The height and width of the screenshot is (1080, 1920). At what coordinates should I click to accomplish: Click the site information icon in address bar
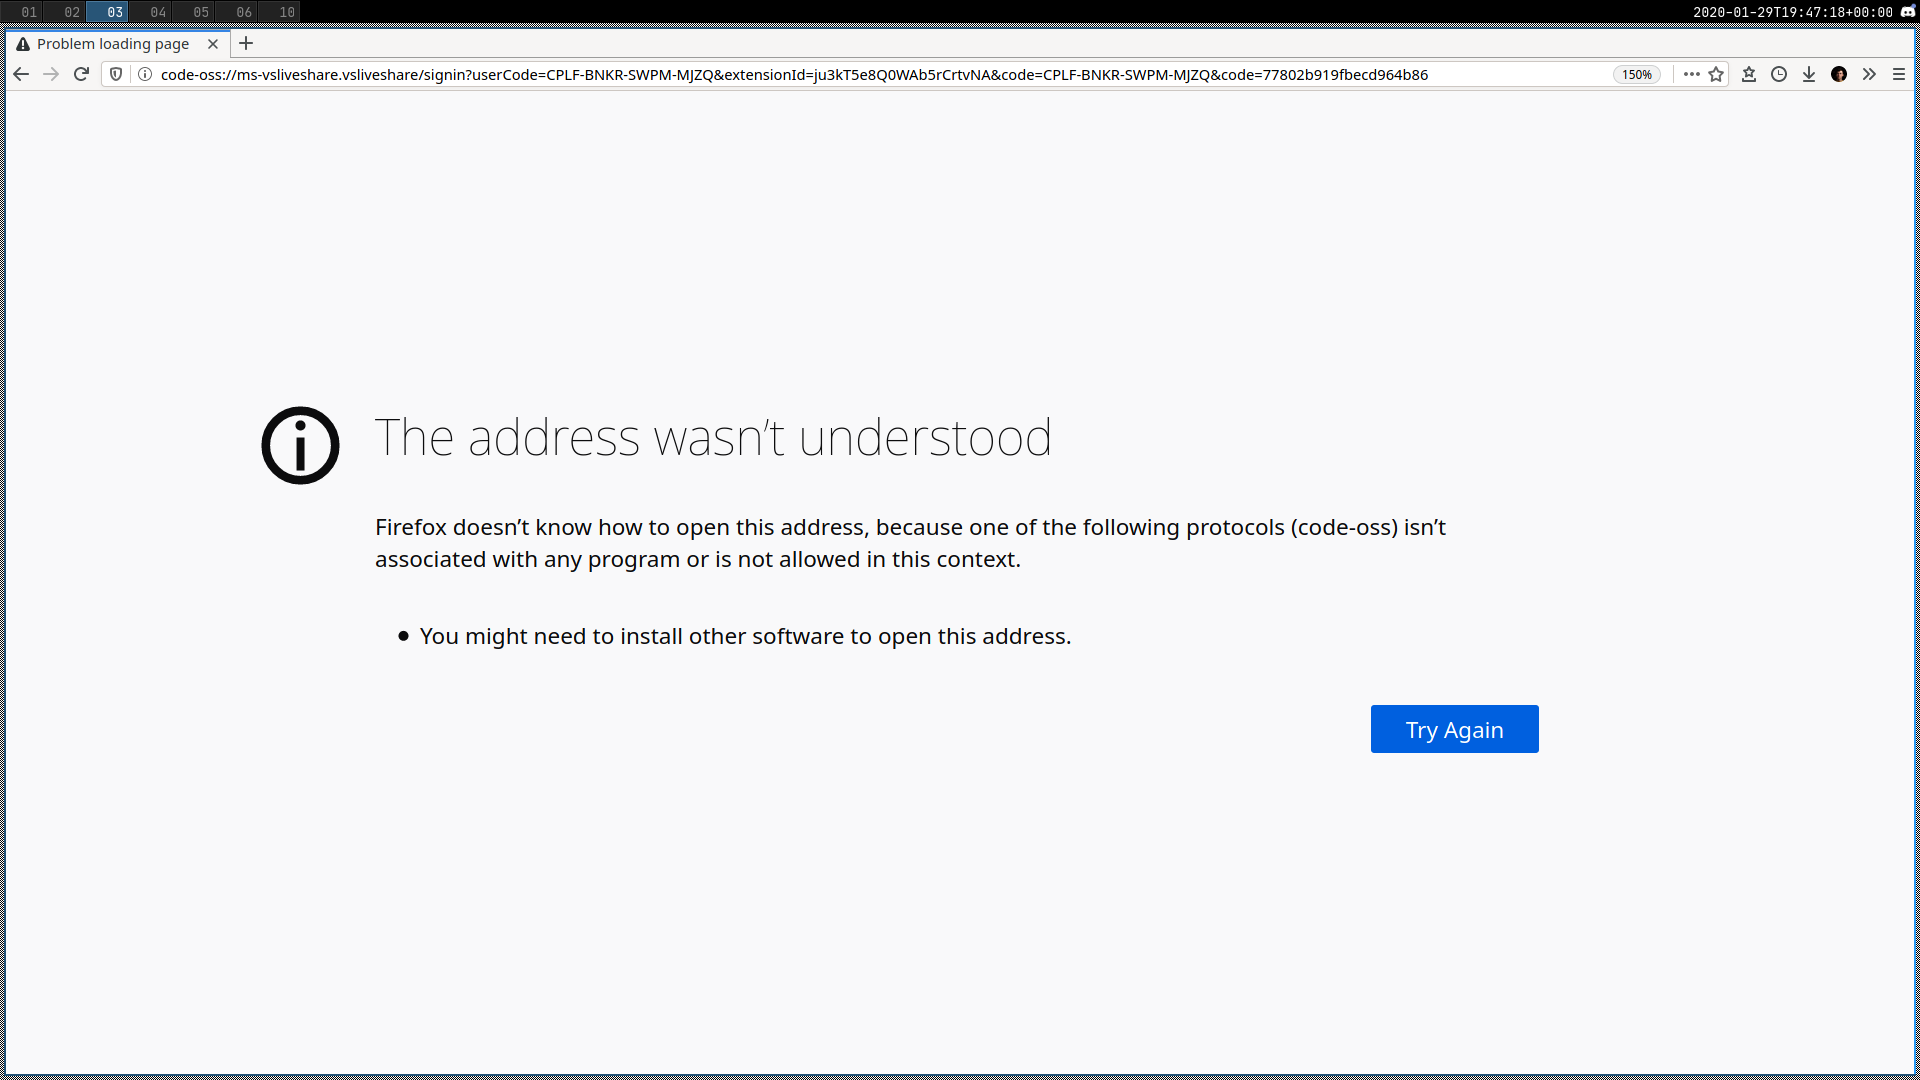[143, 73]
